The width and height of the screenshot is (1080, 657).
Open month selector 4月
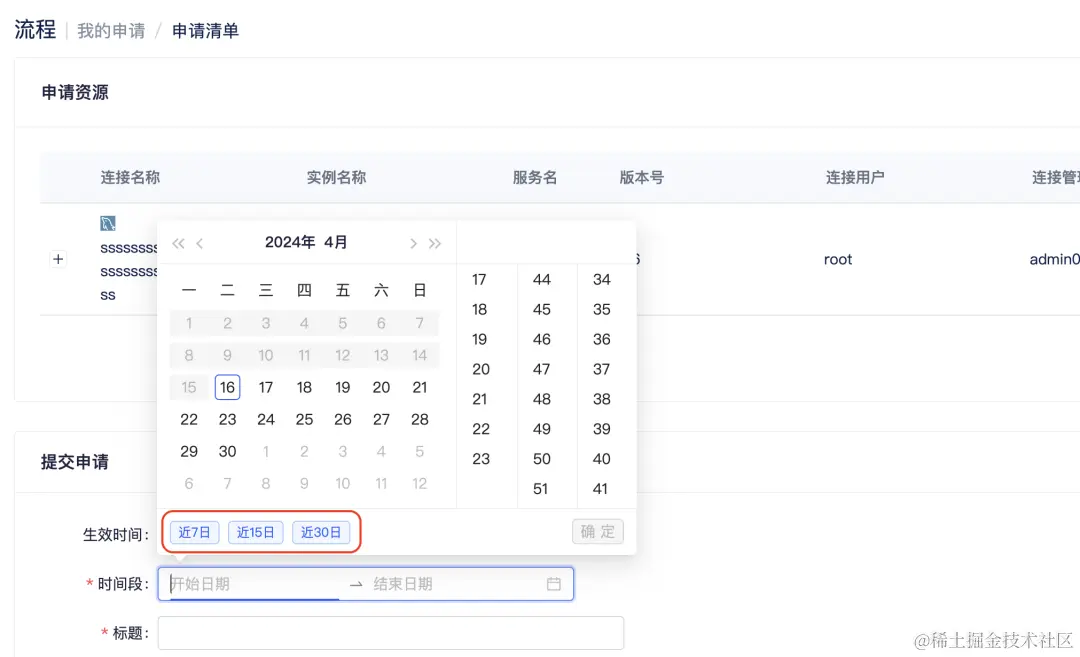pyautogui.click(x=335, y=242)
